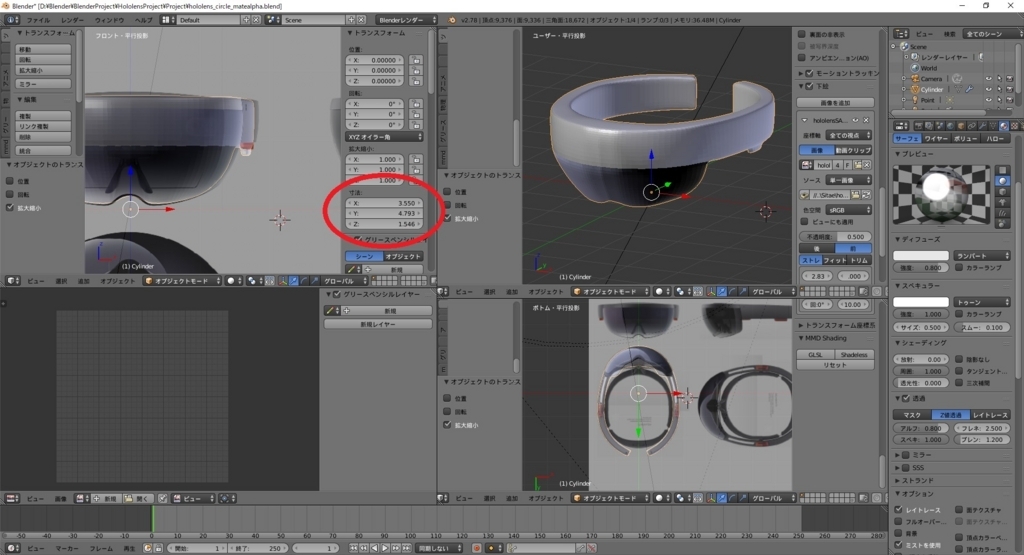Open the ランバート diffuse shader dropdown
The height and width of the screenshot is (555, 1024).
[x=982, y=255]
